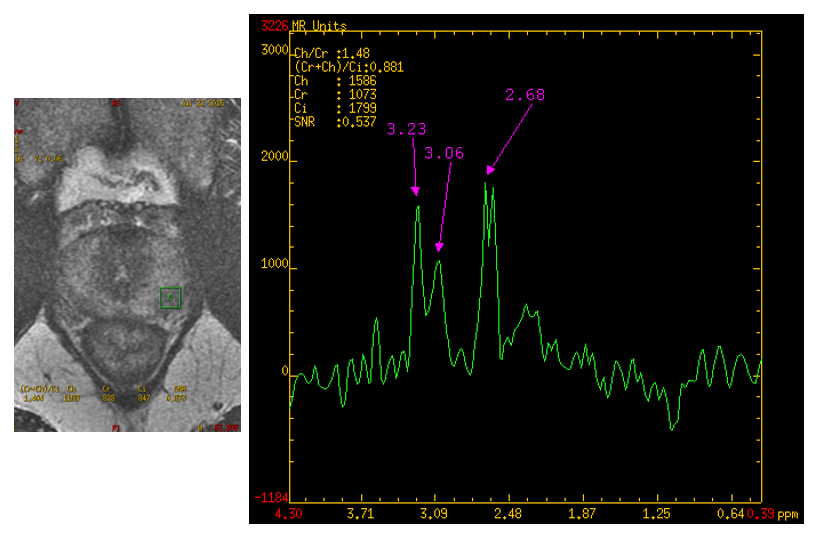Click the arrowhead at the 3.06 peak
Viewport: 818px width, 540px height.
tap(438, 247)
